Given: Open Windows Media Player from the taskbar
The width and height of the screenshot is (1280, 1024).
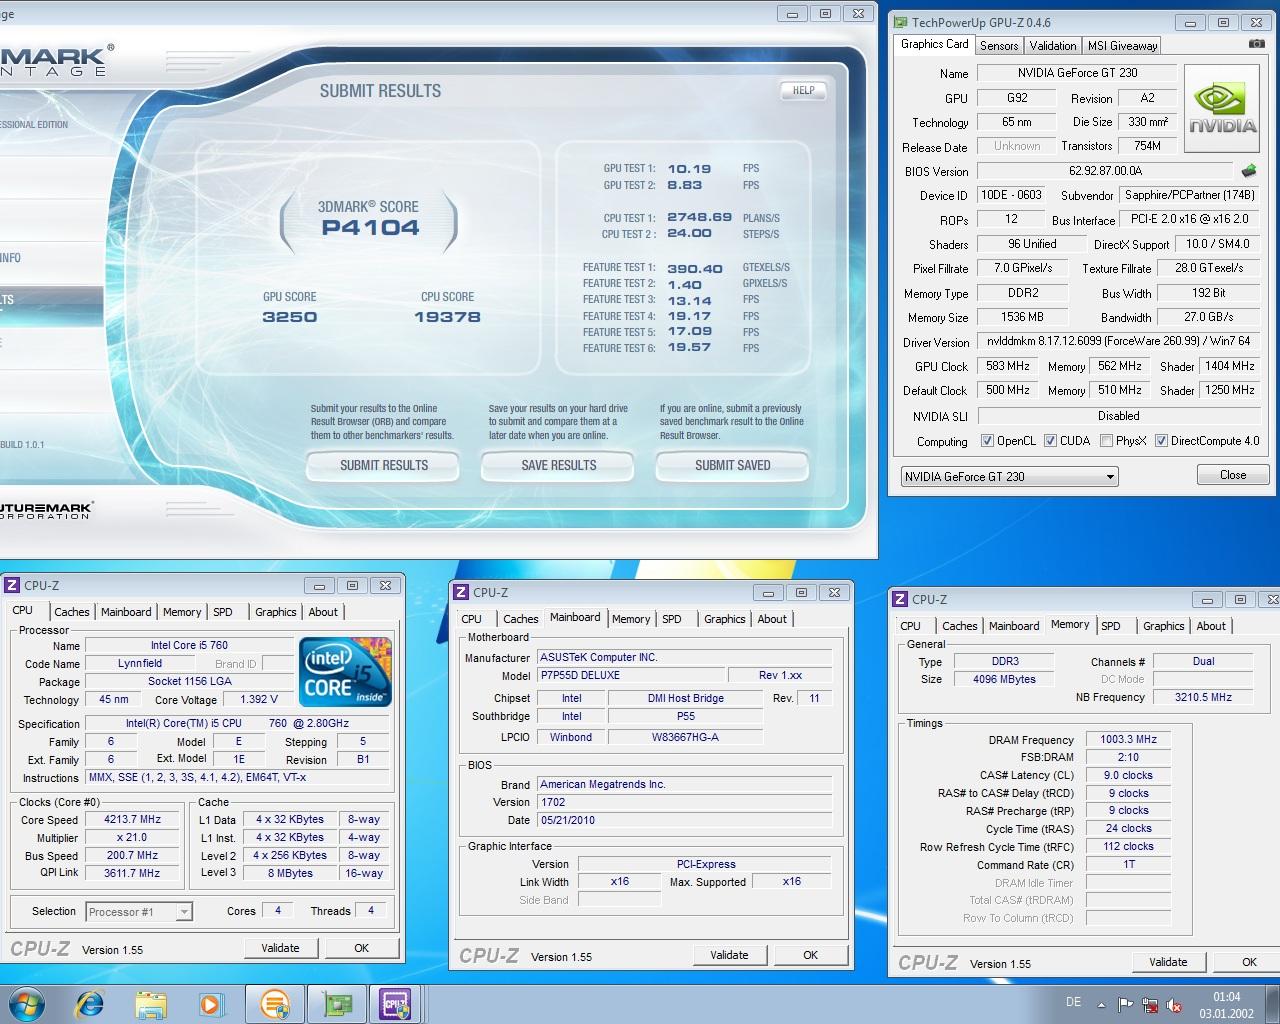Looking at the screenshot, I should (x=211, y=1003).
